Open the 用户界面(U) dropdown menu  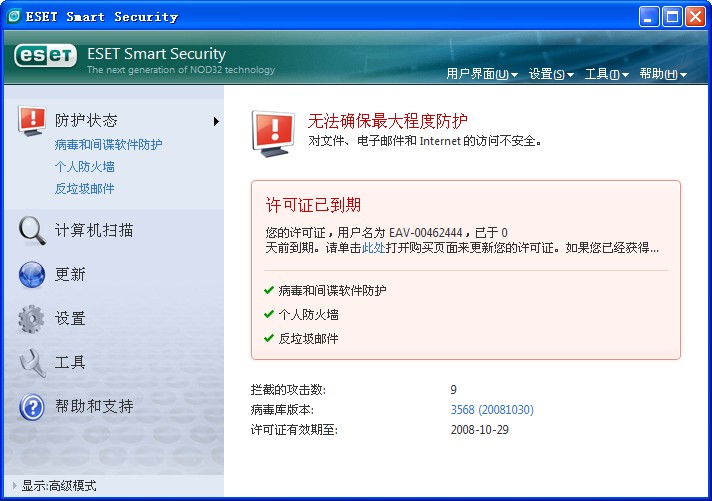(x=482, y=74)
